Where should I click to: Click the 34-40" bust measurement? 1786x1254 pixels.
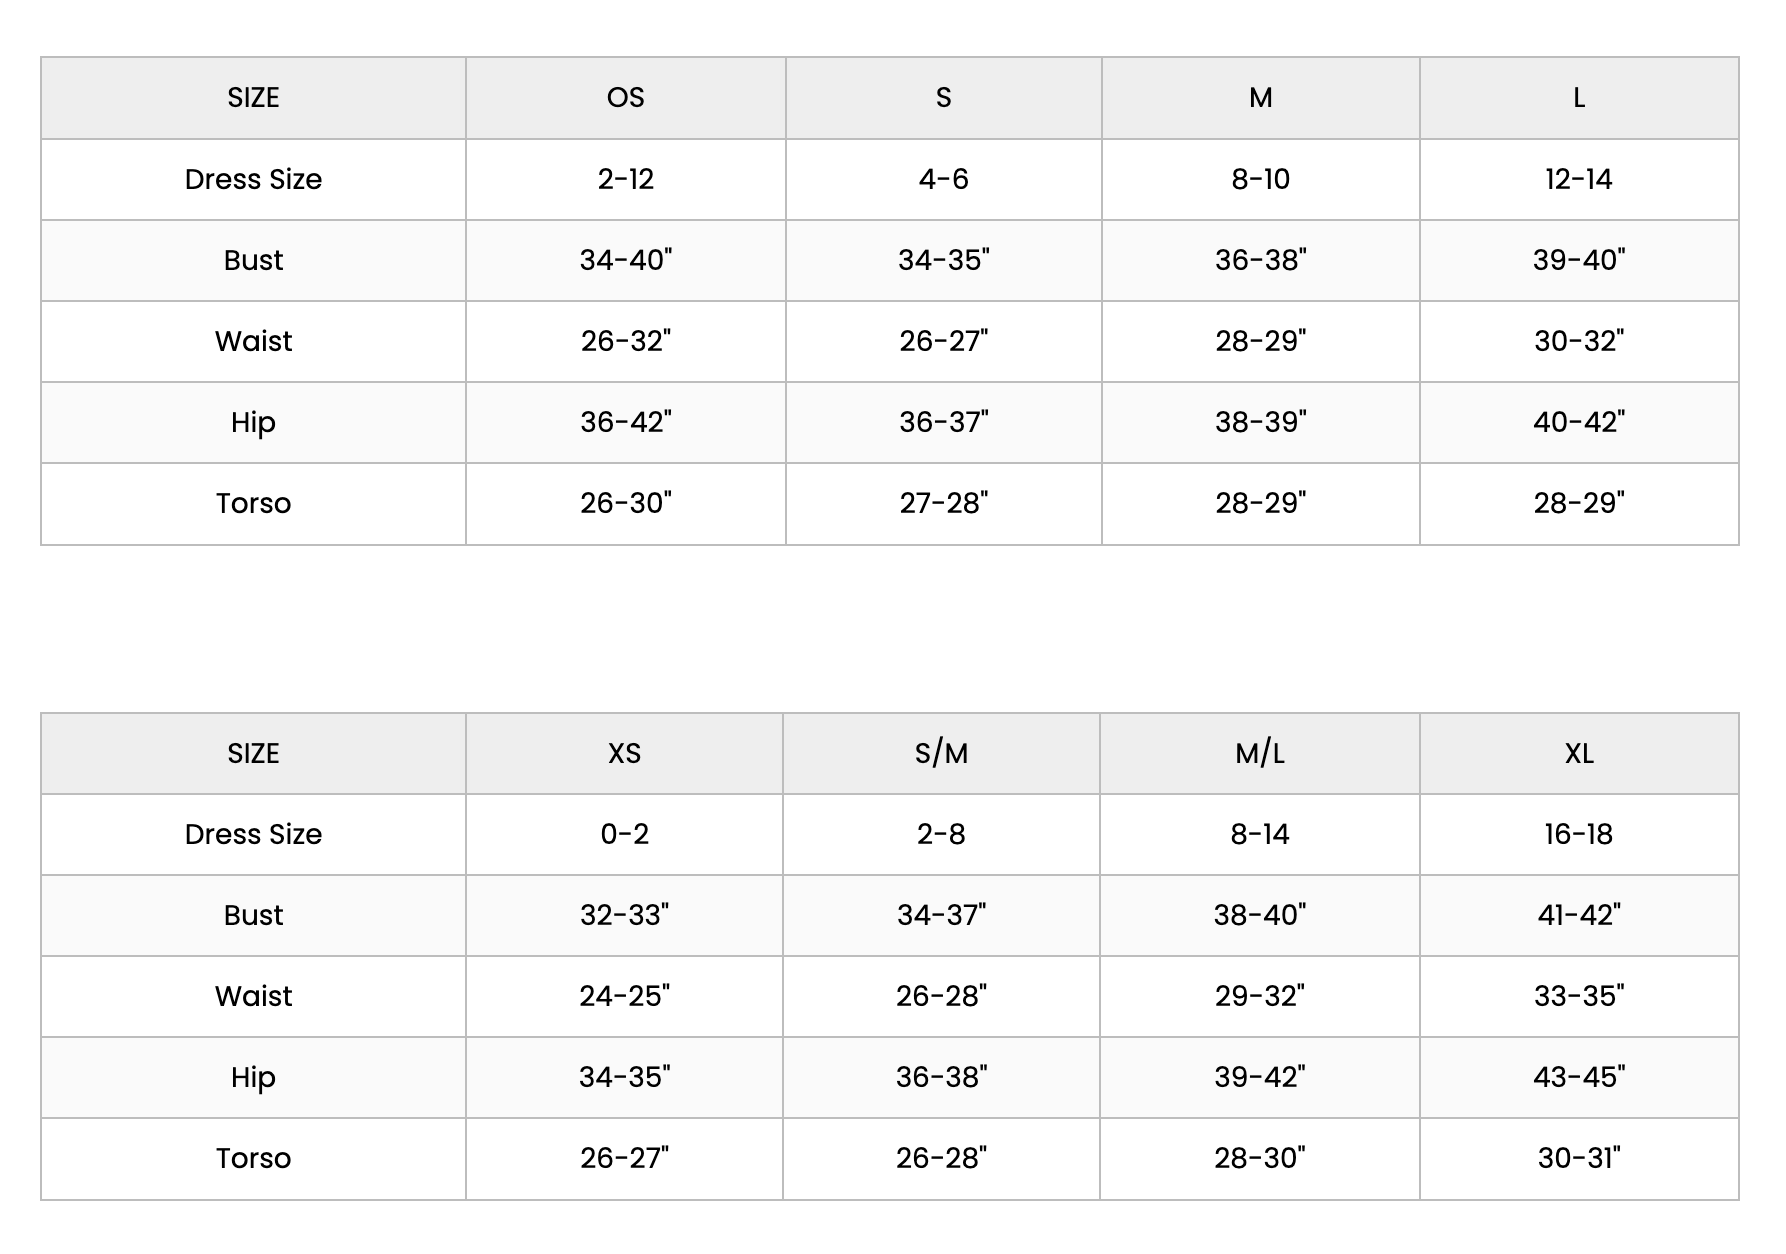[x=625, y=260]
